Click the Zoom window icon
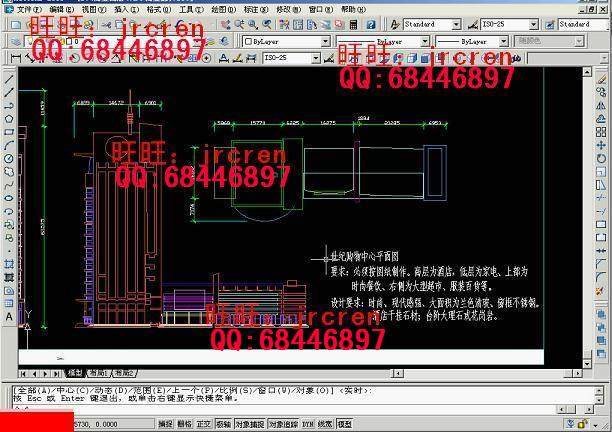This screenshot has height=432, width=612. pos(253,25)
